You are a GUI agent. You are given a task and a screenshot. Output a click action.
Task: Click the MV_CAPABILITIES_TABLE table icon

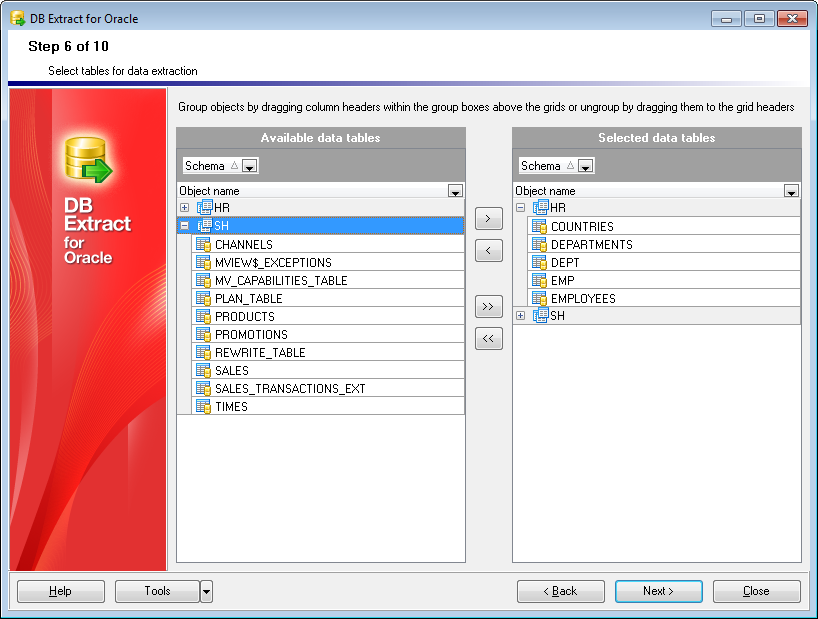[203, 280]
